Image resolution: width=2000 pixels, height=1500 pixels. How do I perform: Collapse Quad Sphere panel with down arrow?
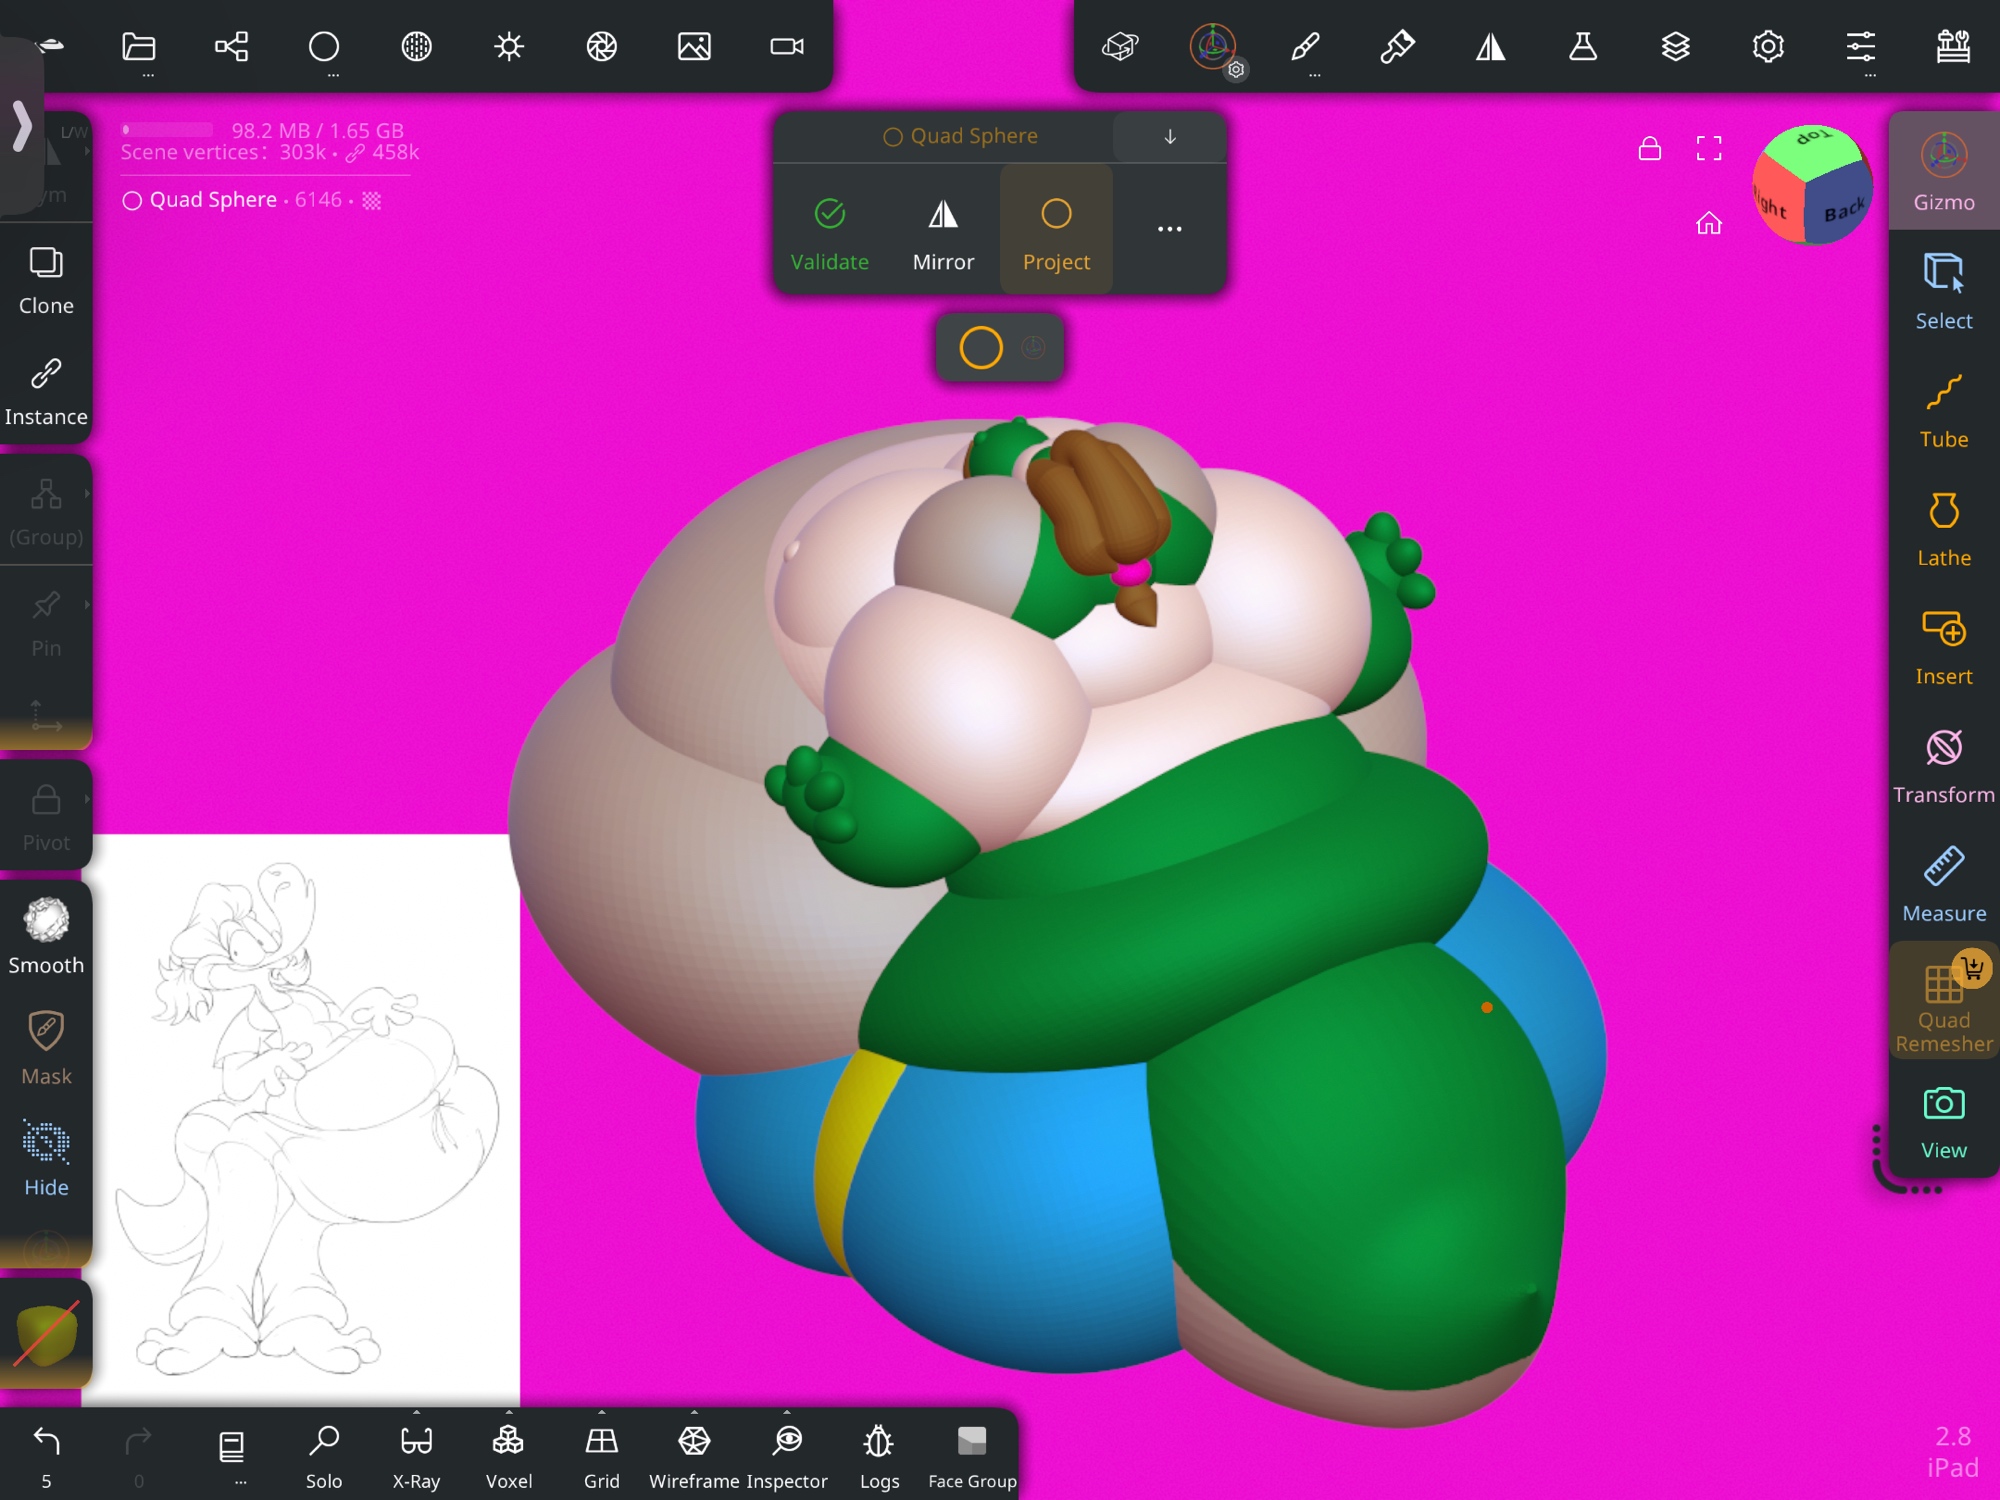click(1169, 137)
